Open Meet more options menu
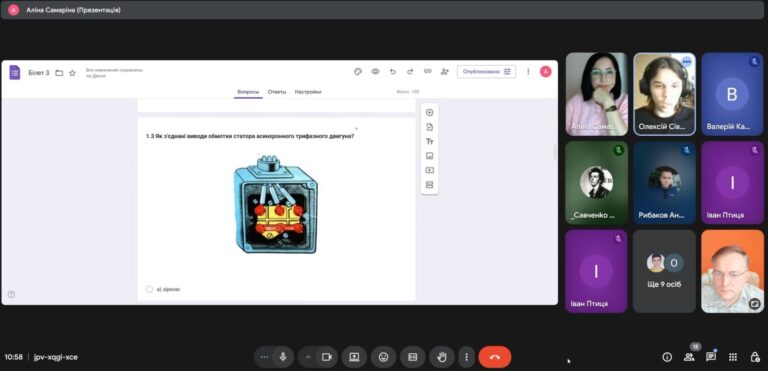768x371 pixels. (467, 357)
